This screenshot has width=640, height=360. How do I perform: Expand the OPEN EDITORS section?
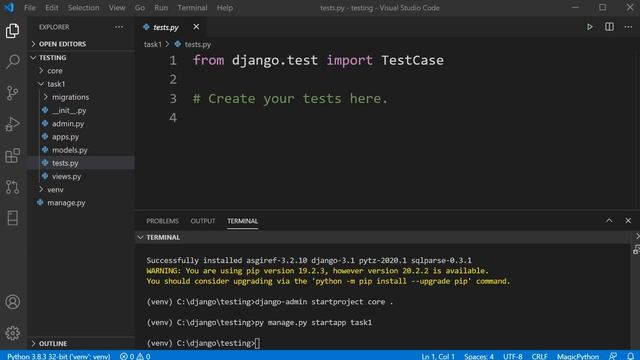pyautogui.click(x=62, y=44)
